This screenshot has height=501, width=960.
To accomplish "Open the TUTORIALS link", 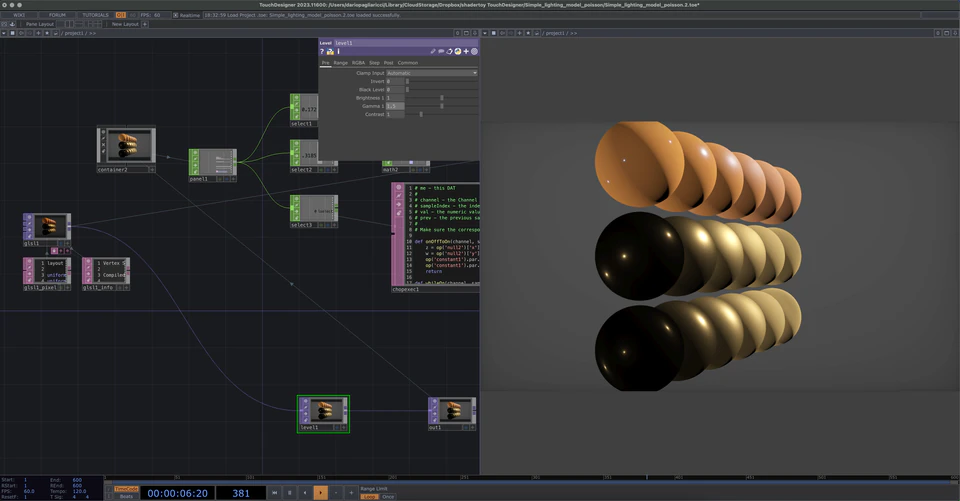I will point(96,15).
